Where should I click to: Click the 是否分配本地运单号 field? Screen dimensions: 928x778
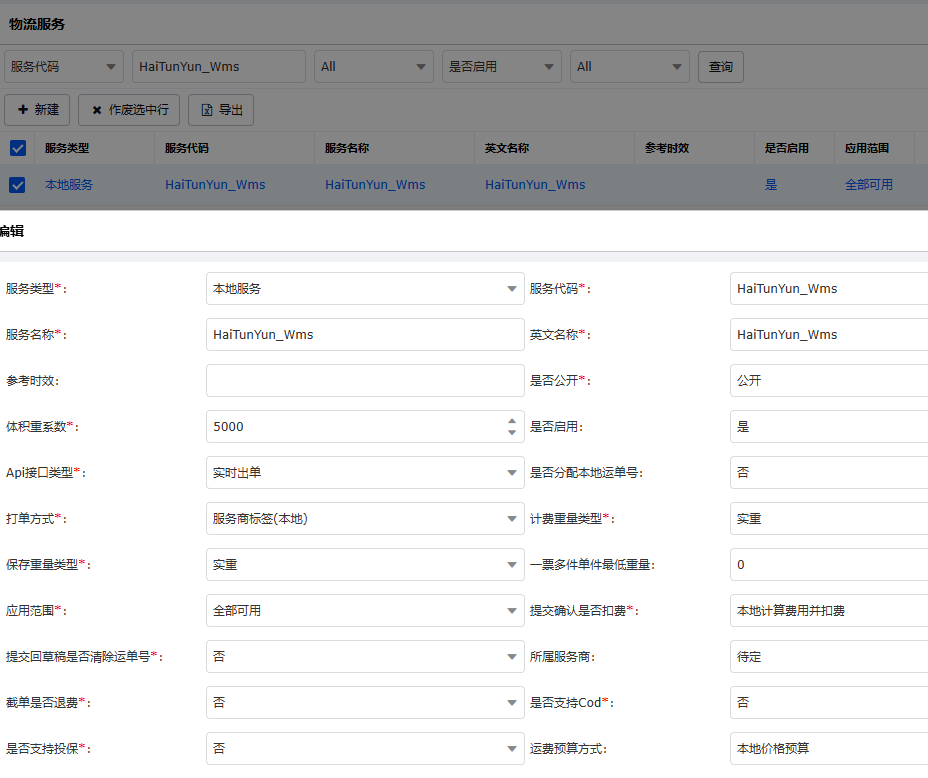click(x=829, y=473)
